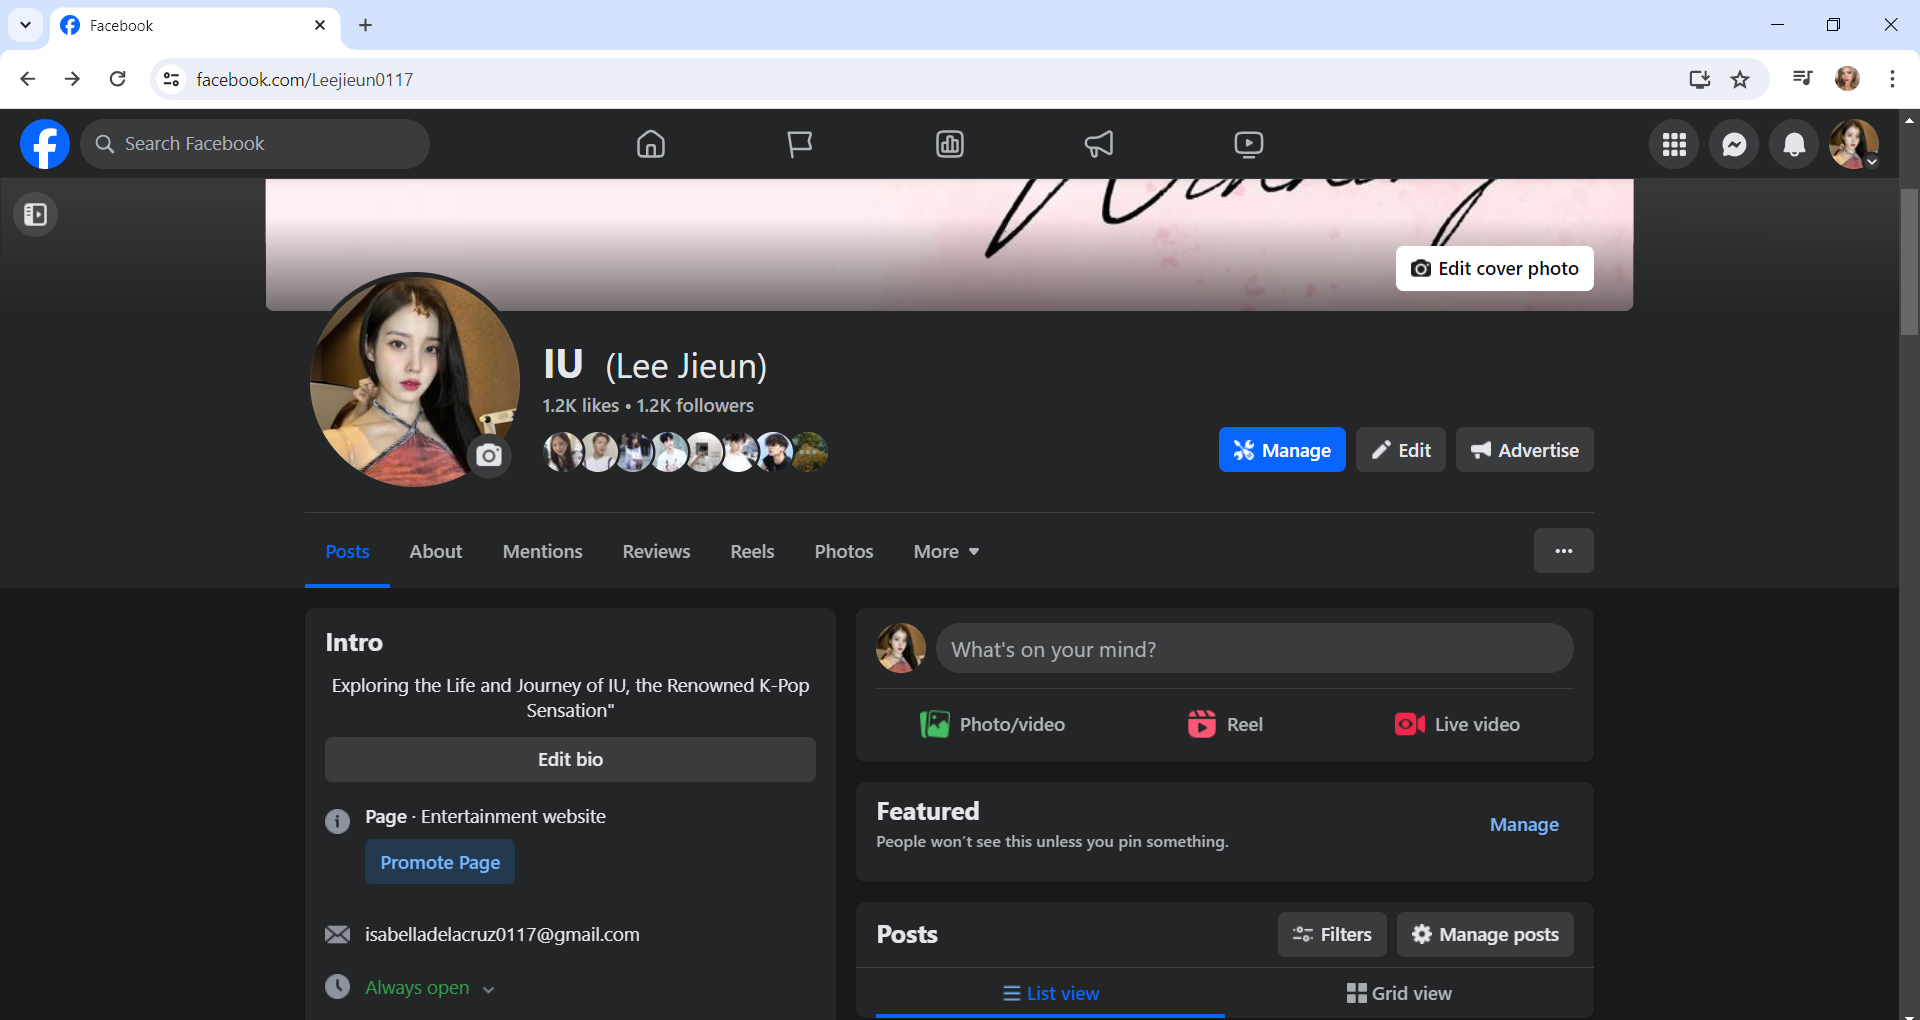View site information icon in the address bar
This screenshot has height=1020, width=1920.
172,79
